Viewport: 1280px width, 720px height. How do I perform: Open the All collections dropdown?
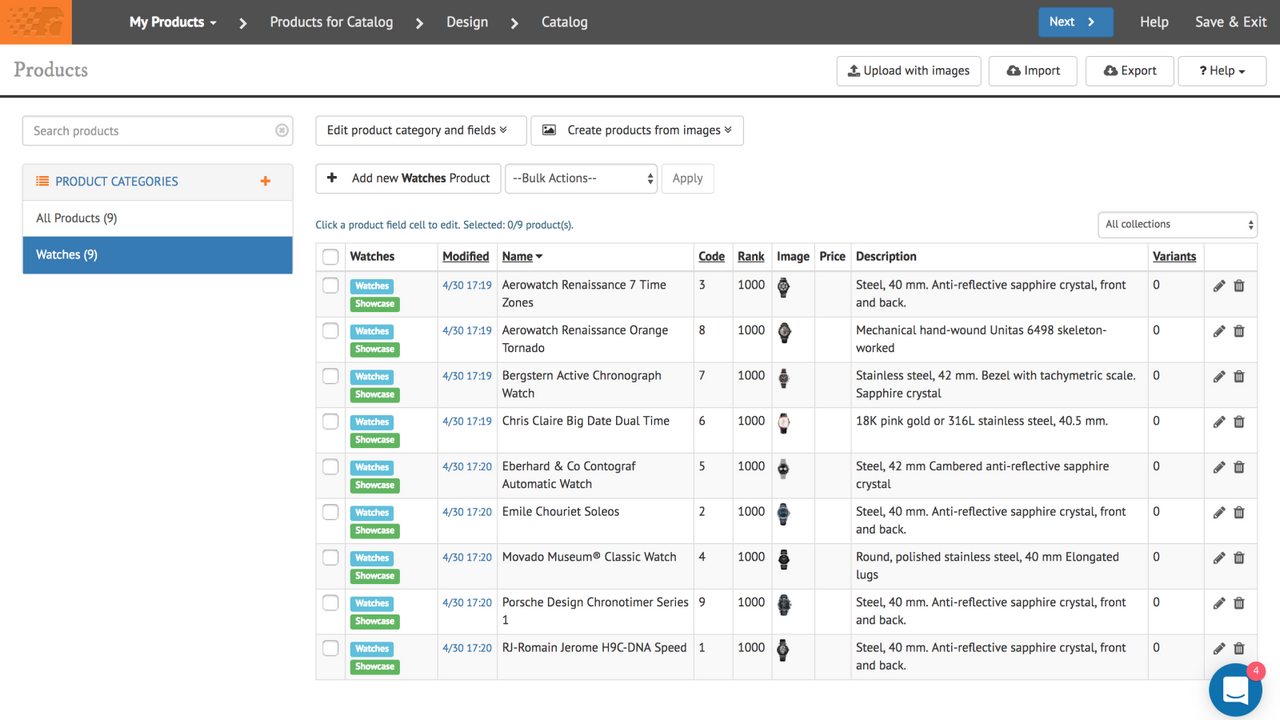click(x=1177, y=224)
